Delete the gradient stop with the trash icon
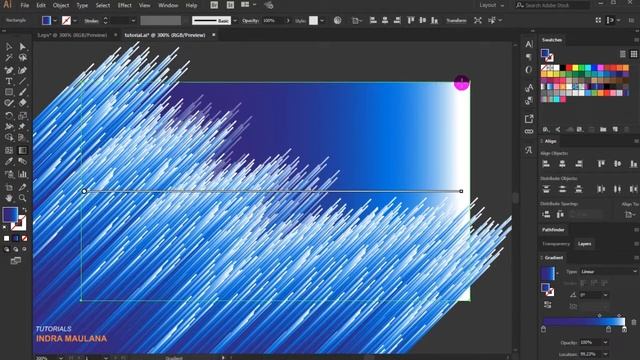This screenshot has width=640, height=360. [633, 322]
